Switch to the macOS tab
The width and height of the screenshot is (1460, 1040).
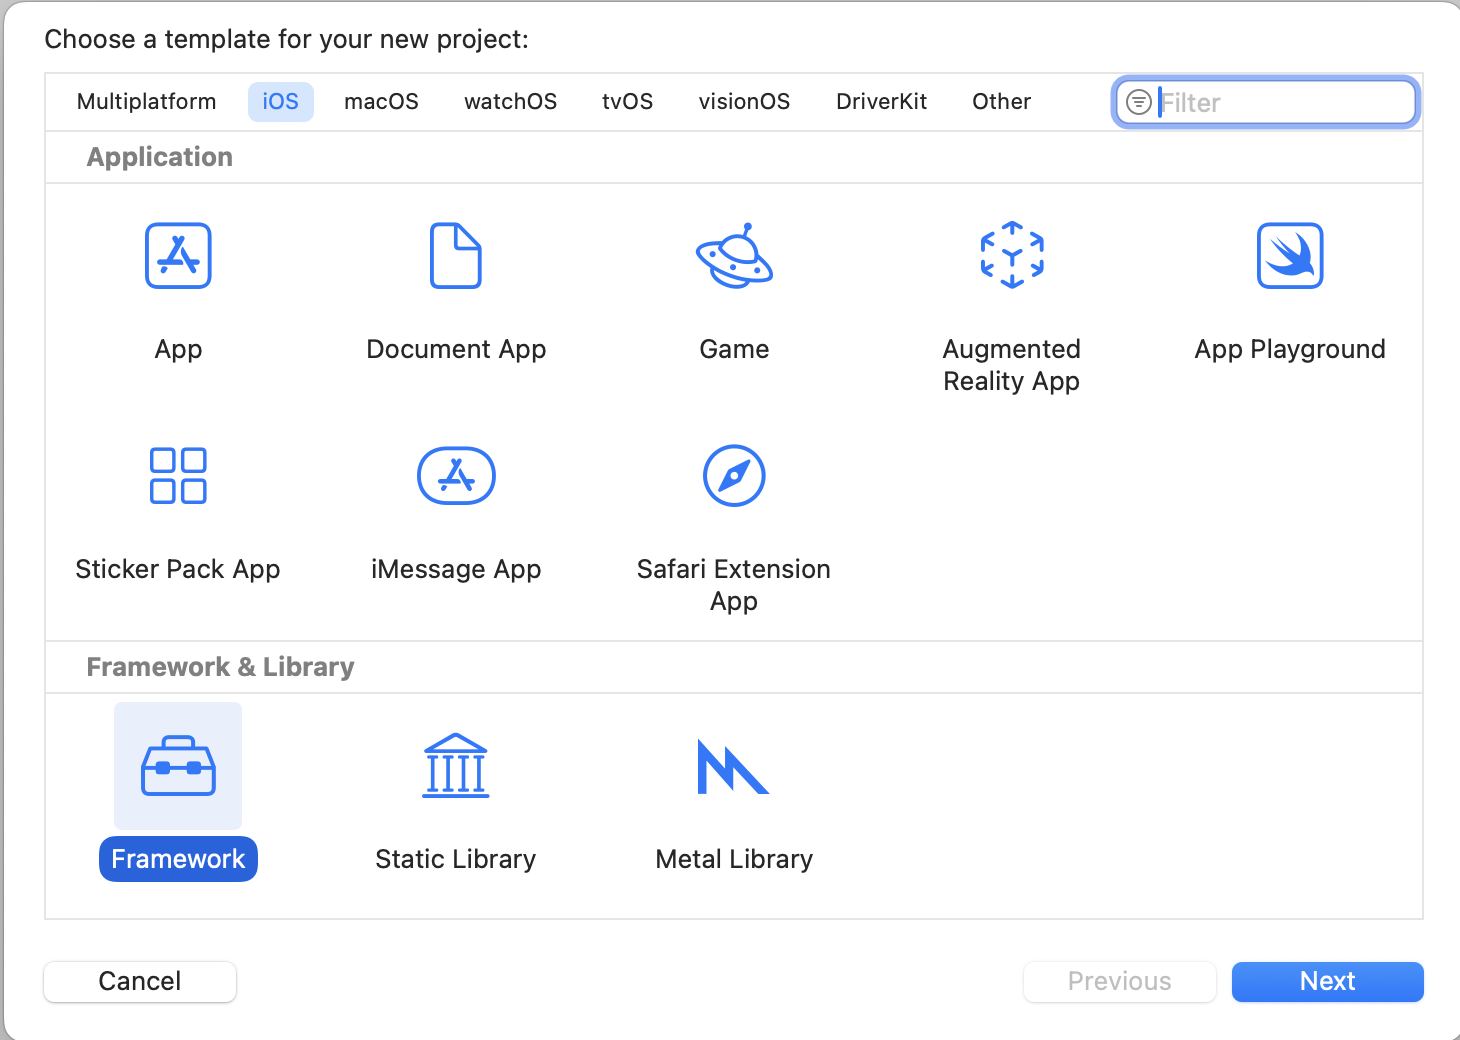click(381, 102)
